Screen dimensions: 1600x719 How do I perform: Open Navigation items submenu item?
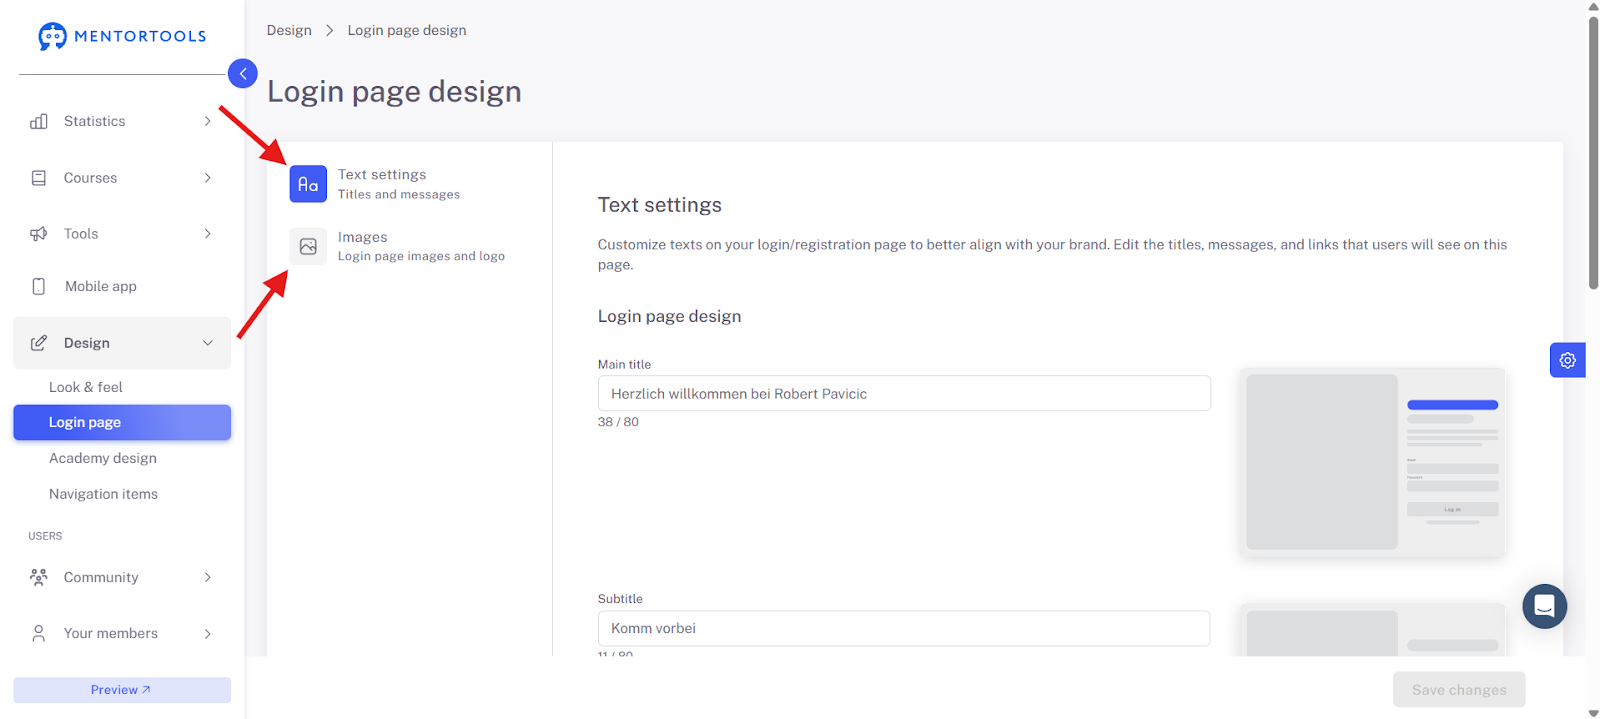pyautogui.click(x=103, y=494)
